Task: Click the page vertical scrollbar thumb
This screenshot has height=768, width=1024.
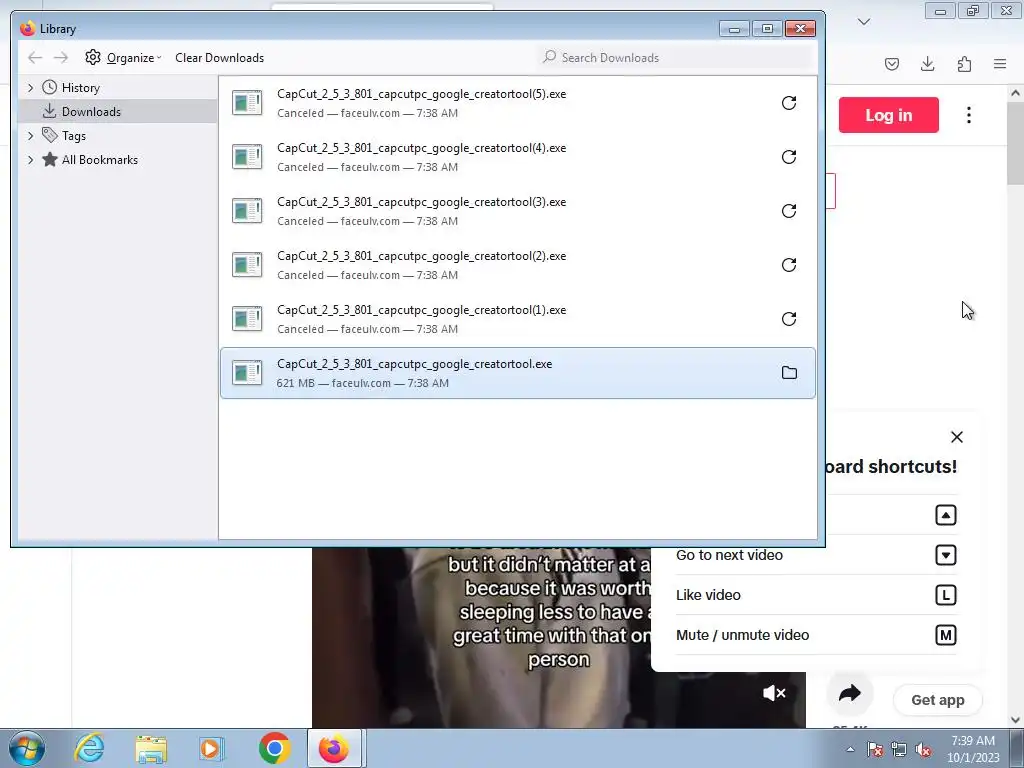Action: click(x=1016, y=142)
